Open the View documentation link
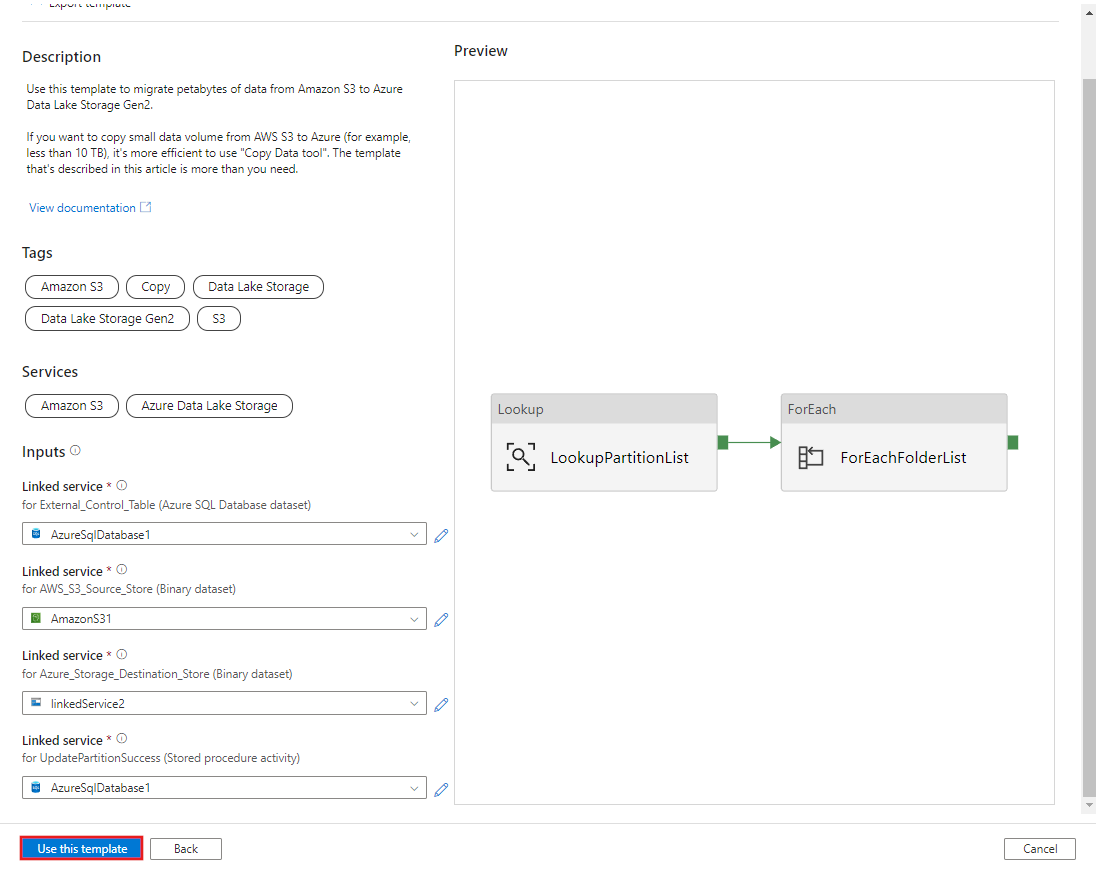The height and width of the screenshot is (872, 1096). pyautogui.click(x=82, y=207)
